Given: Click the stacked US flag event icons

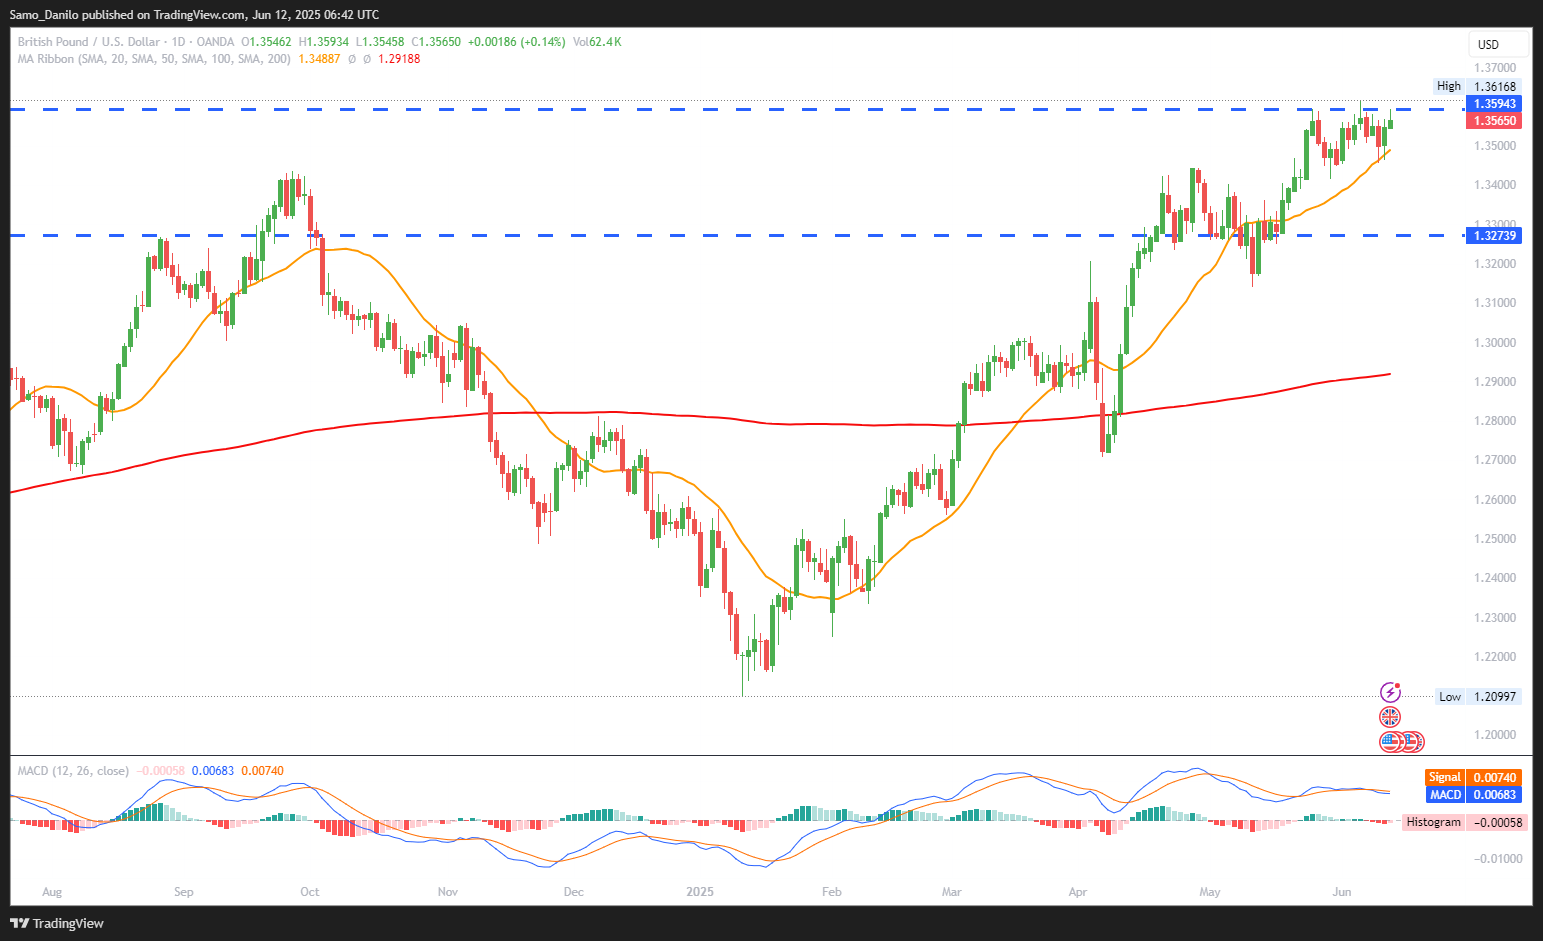Looking at the screenshot, I should (x=1400, y=742).
